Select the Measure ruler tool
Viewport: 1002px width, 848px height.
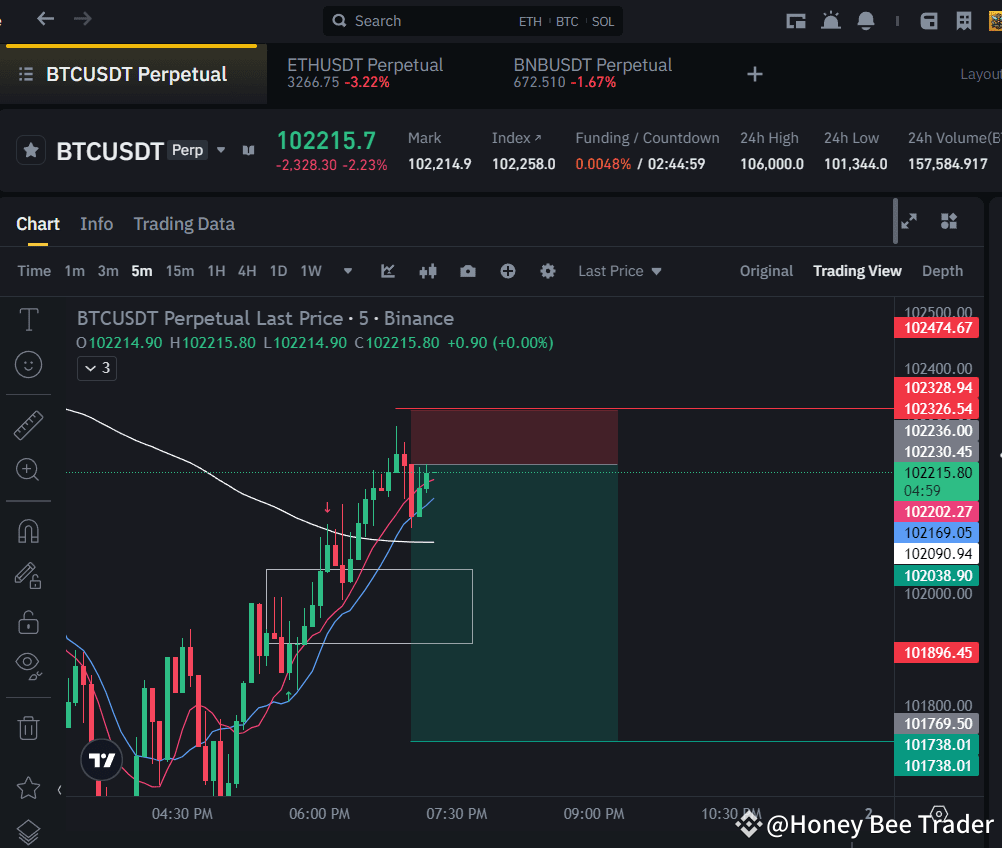tap(29, 423)
